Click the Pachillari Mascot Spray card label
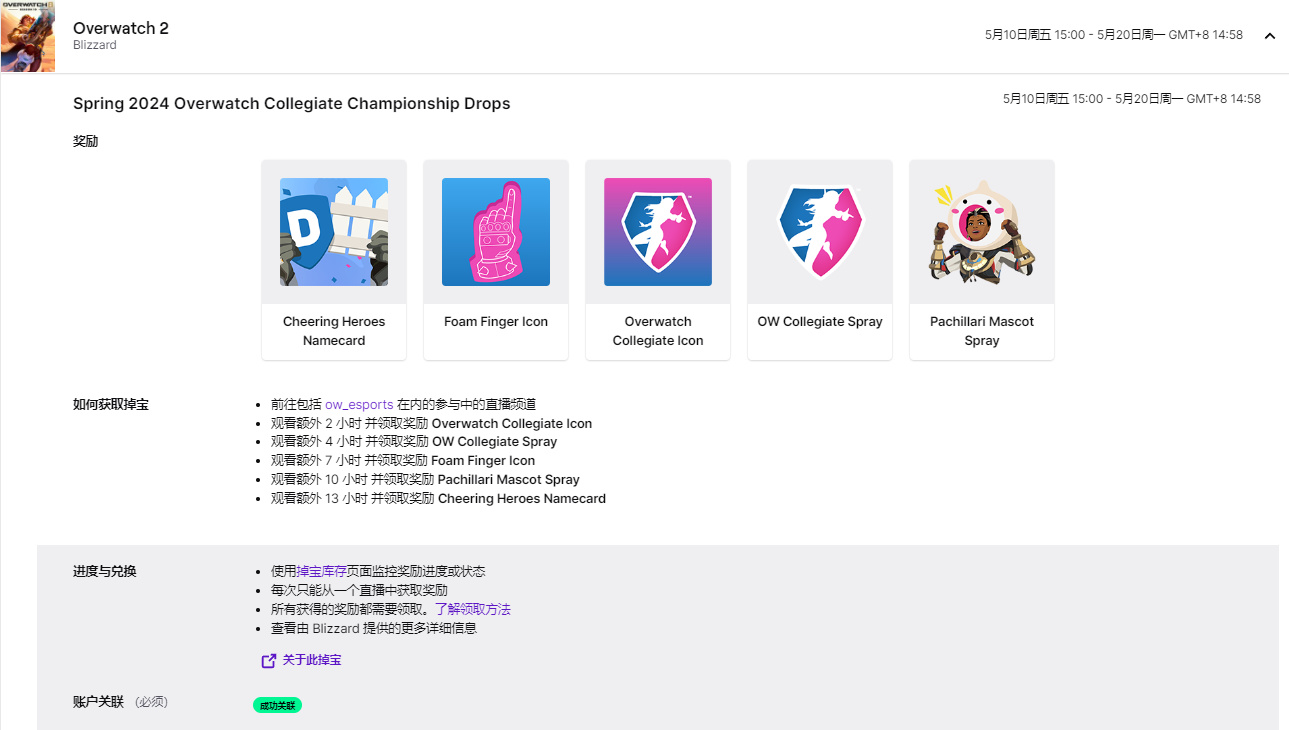 click(982, 331)
